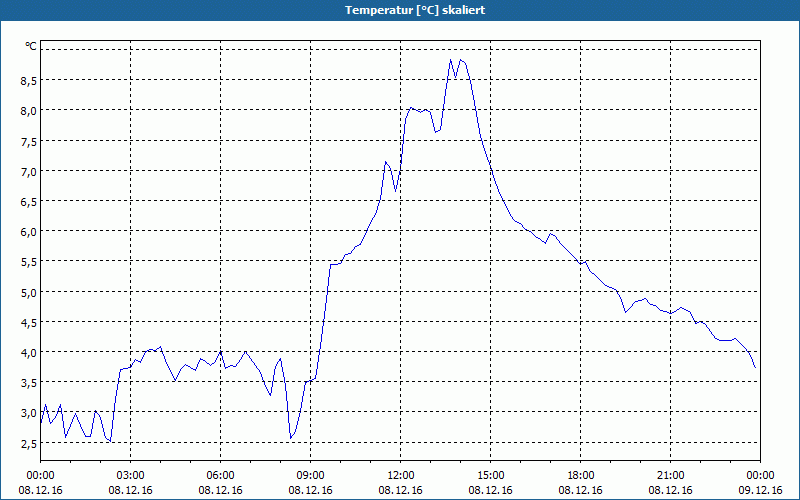
Task: Click the 2,5 y-axis value
Action: click(29, 443)
